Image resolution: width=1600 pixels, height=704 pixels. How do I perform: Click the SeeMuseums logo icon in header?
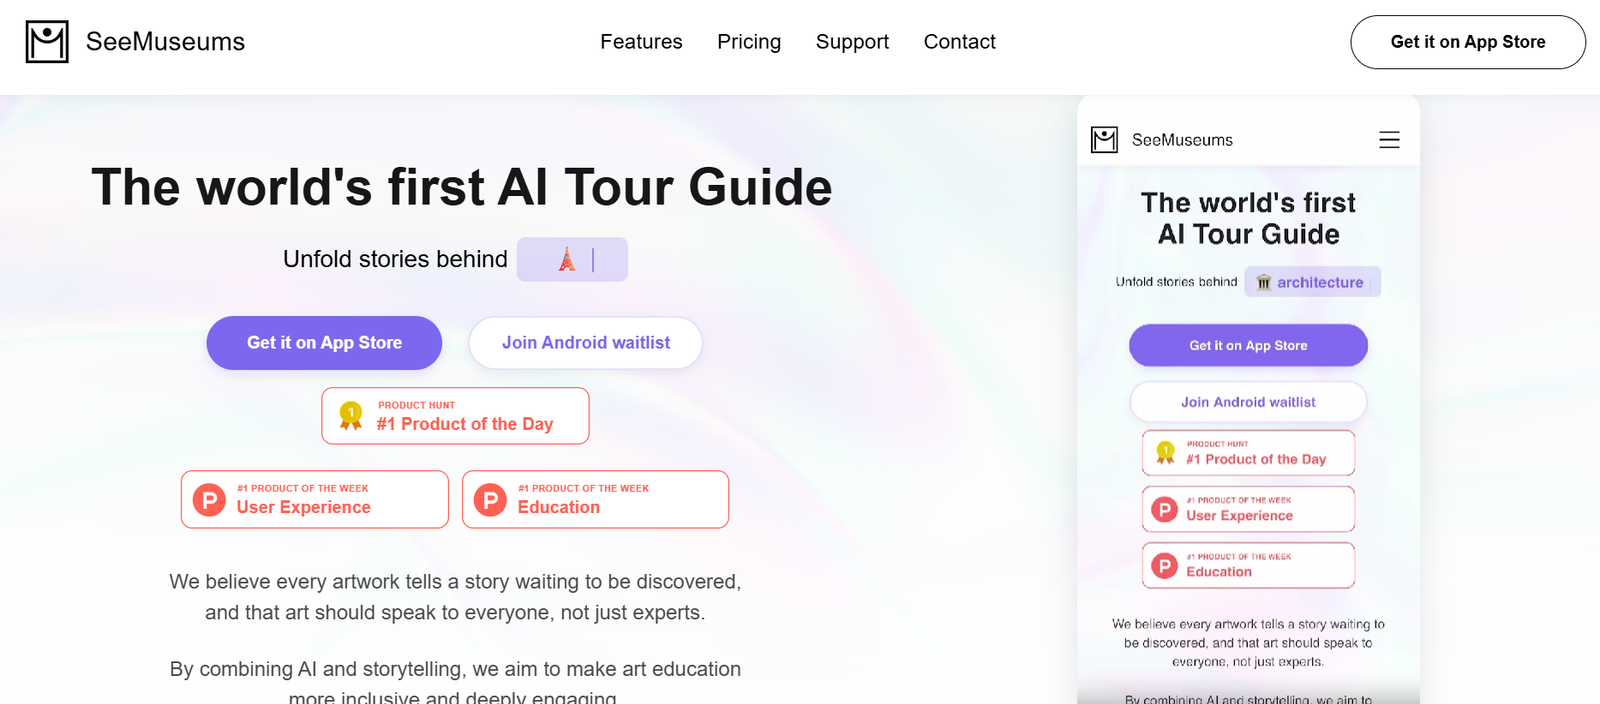[47, 42]
